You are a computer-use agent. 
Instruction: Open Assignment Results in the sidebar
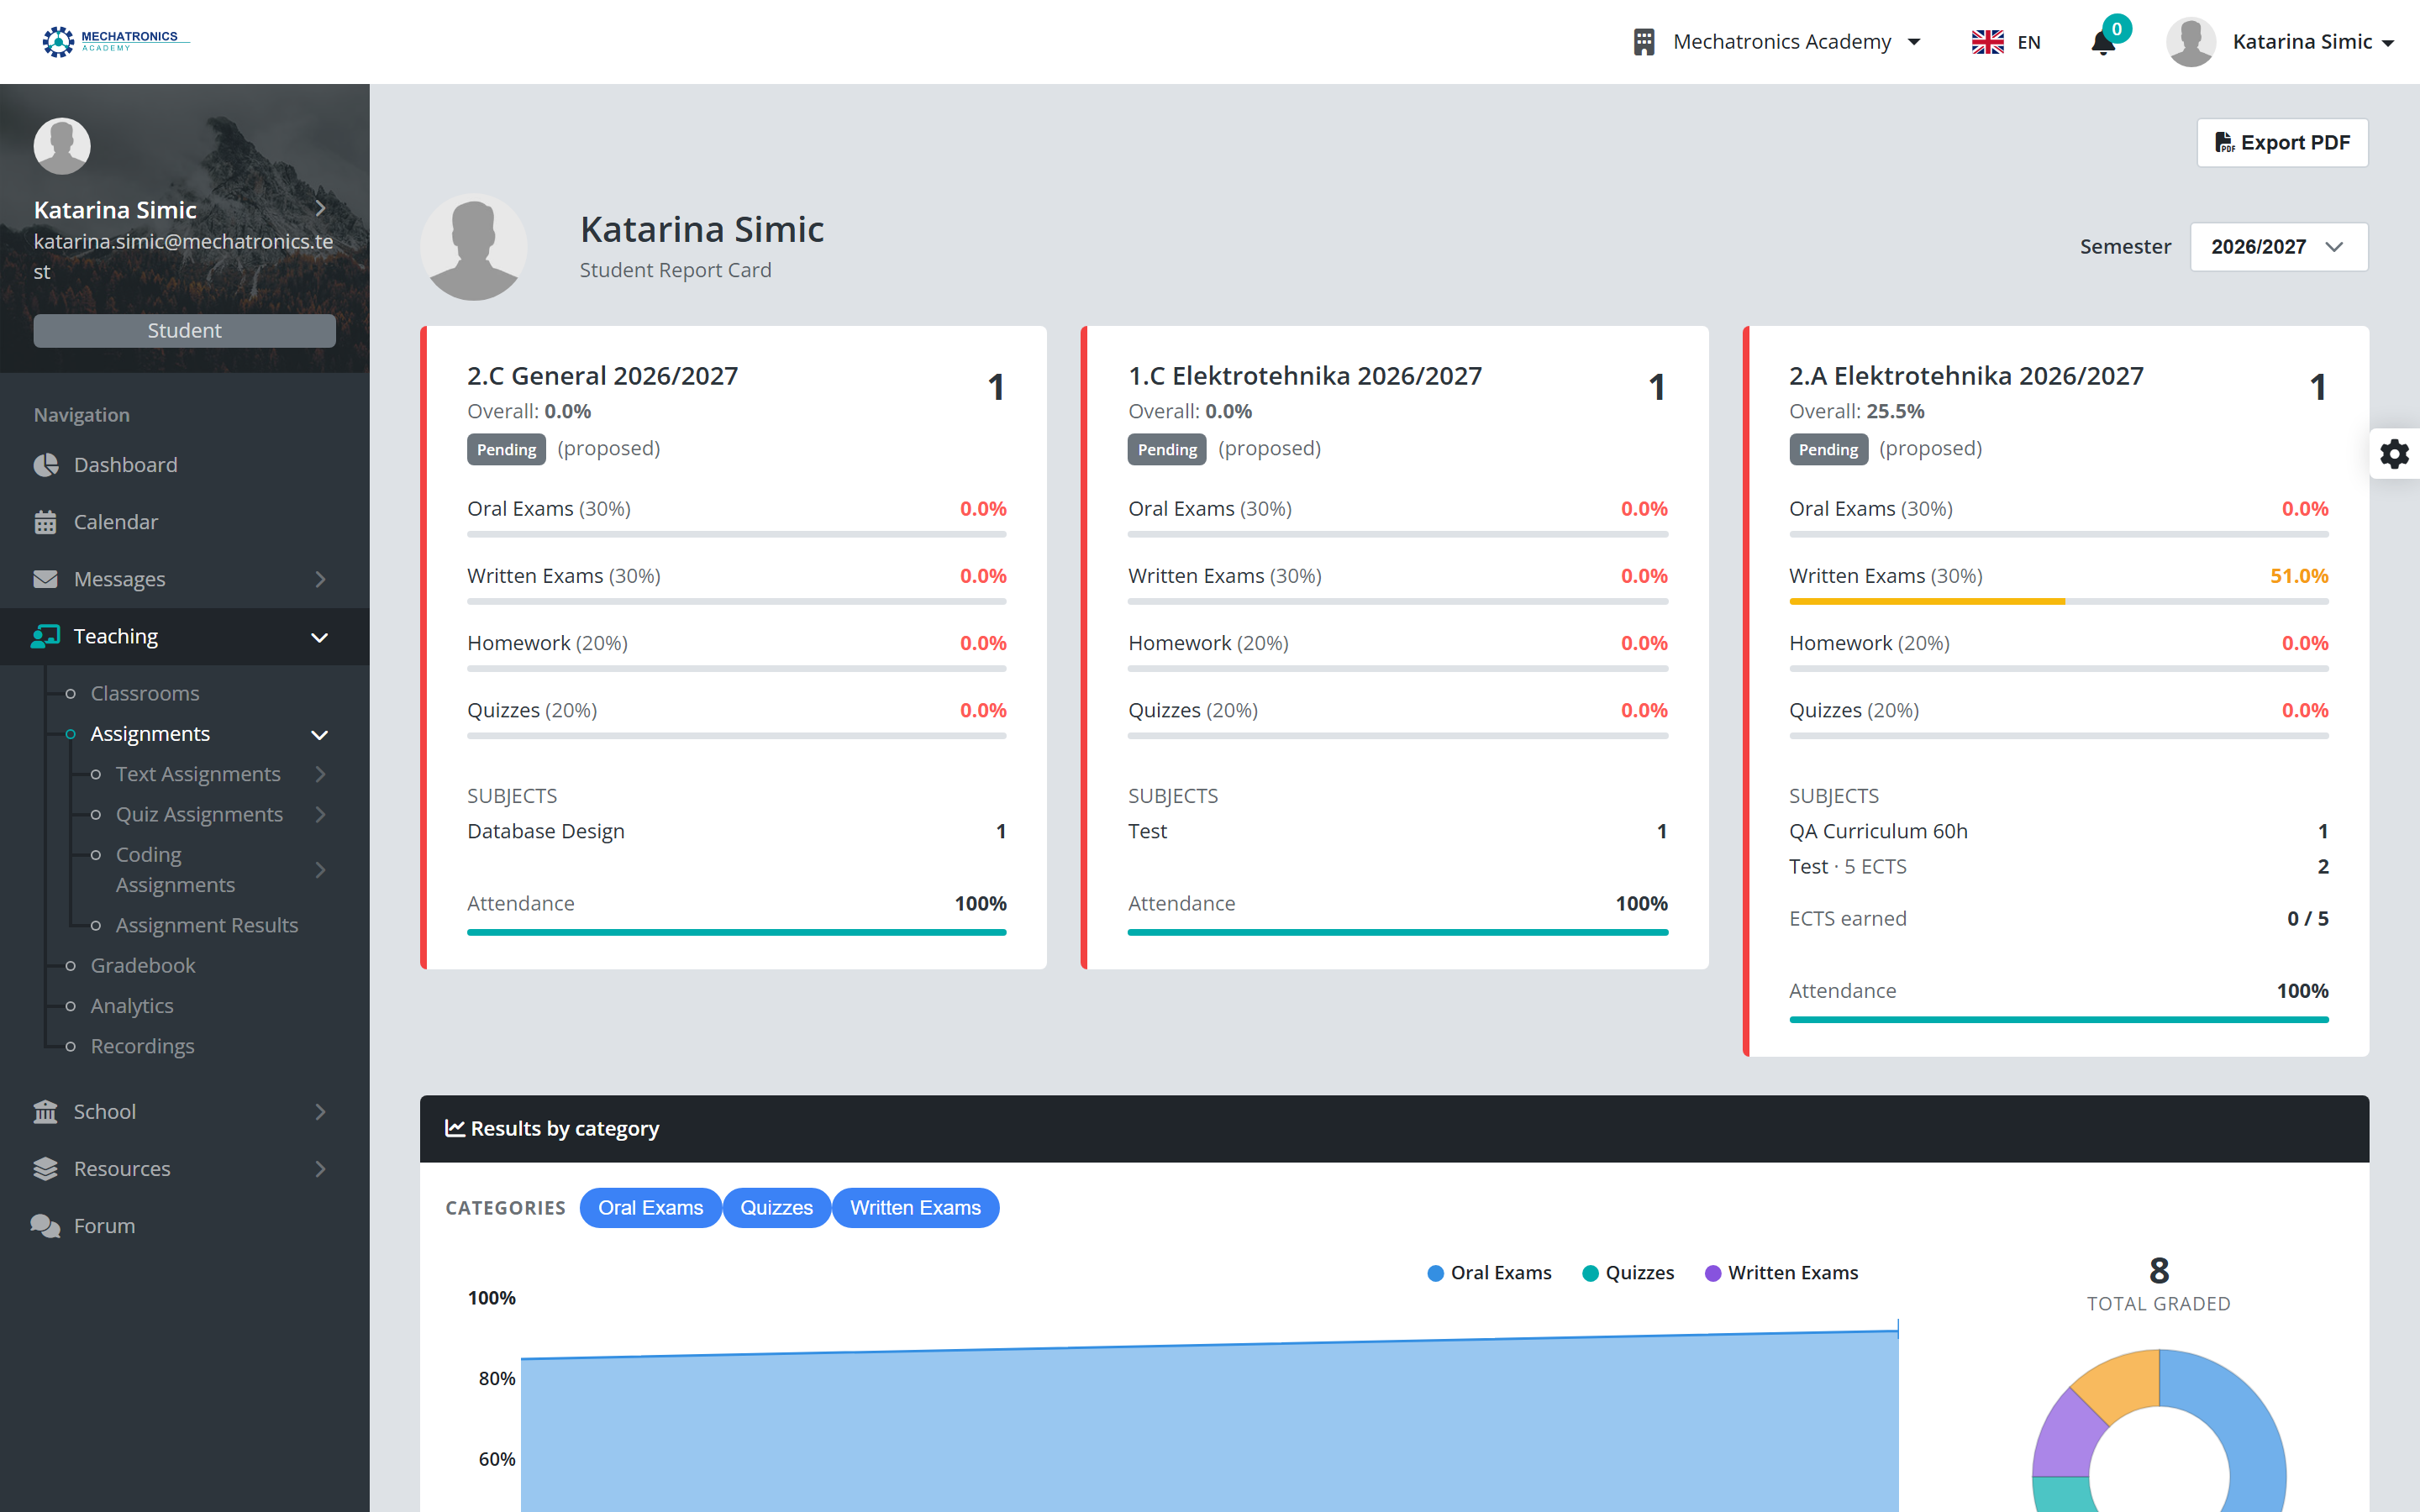pos(207,925)
